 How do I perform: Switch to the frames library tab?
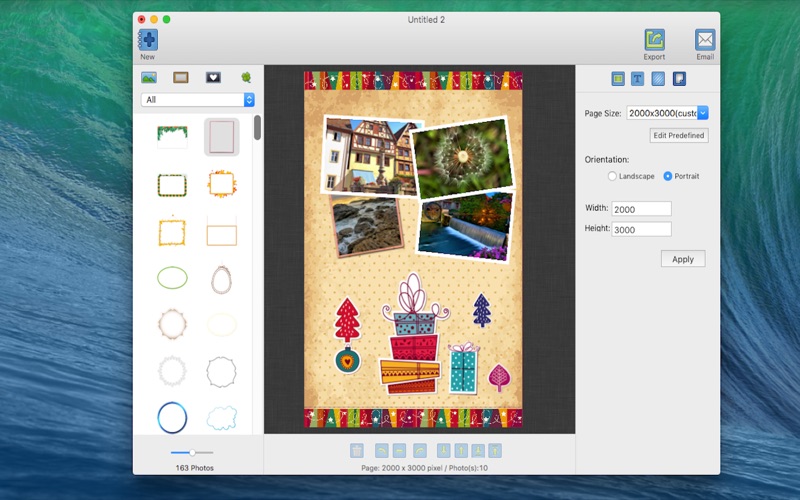point(181,78)
